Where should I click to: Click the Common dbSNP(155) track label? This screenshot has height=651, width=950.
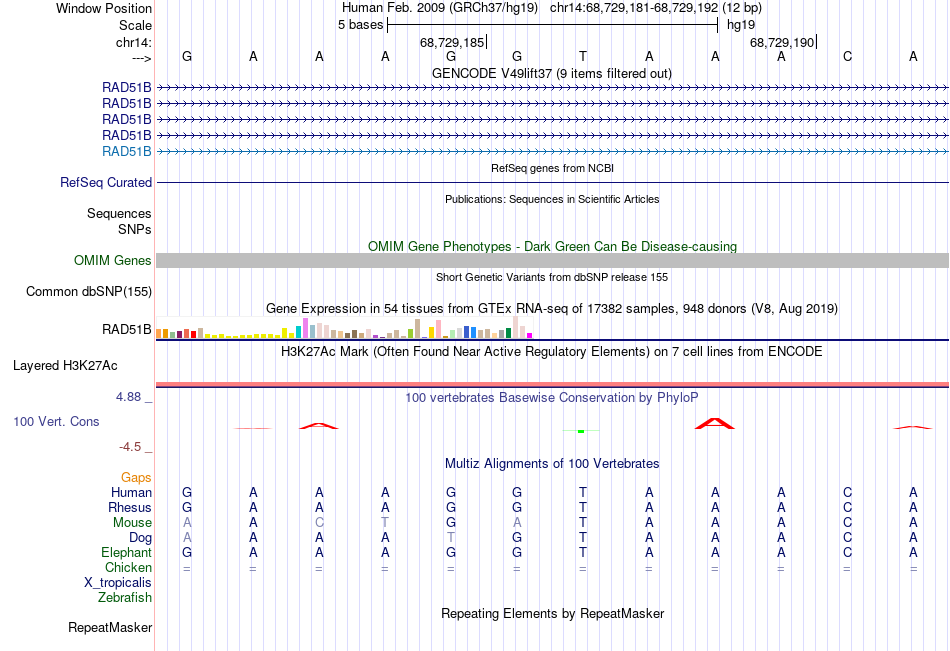click(89, 292)
